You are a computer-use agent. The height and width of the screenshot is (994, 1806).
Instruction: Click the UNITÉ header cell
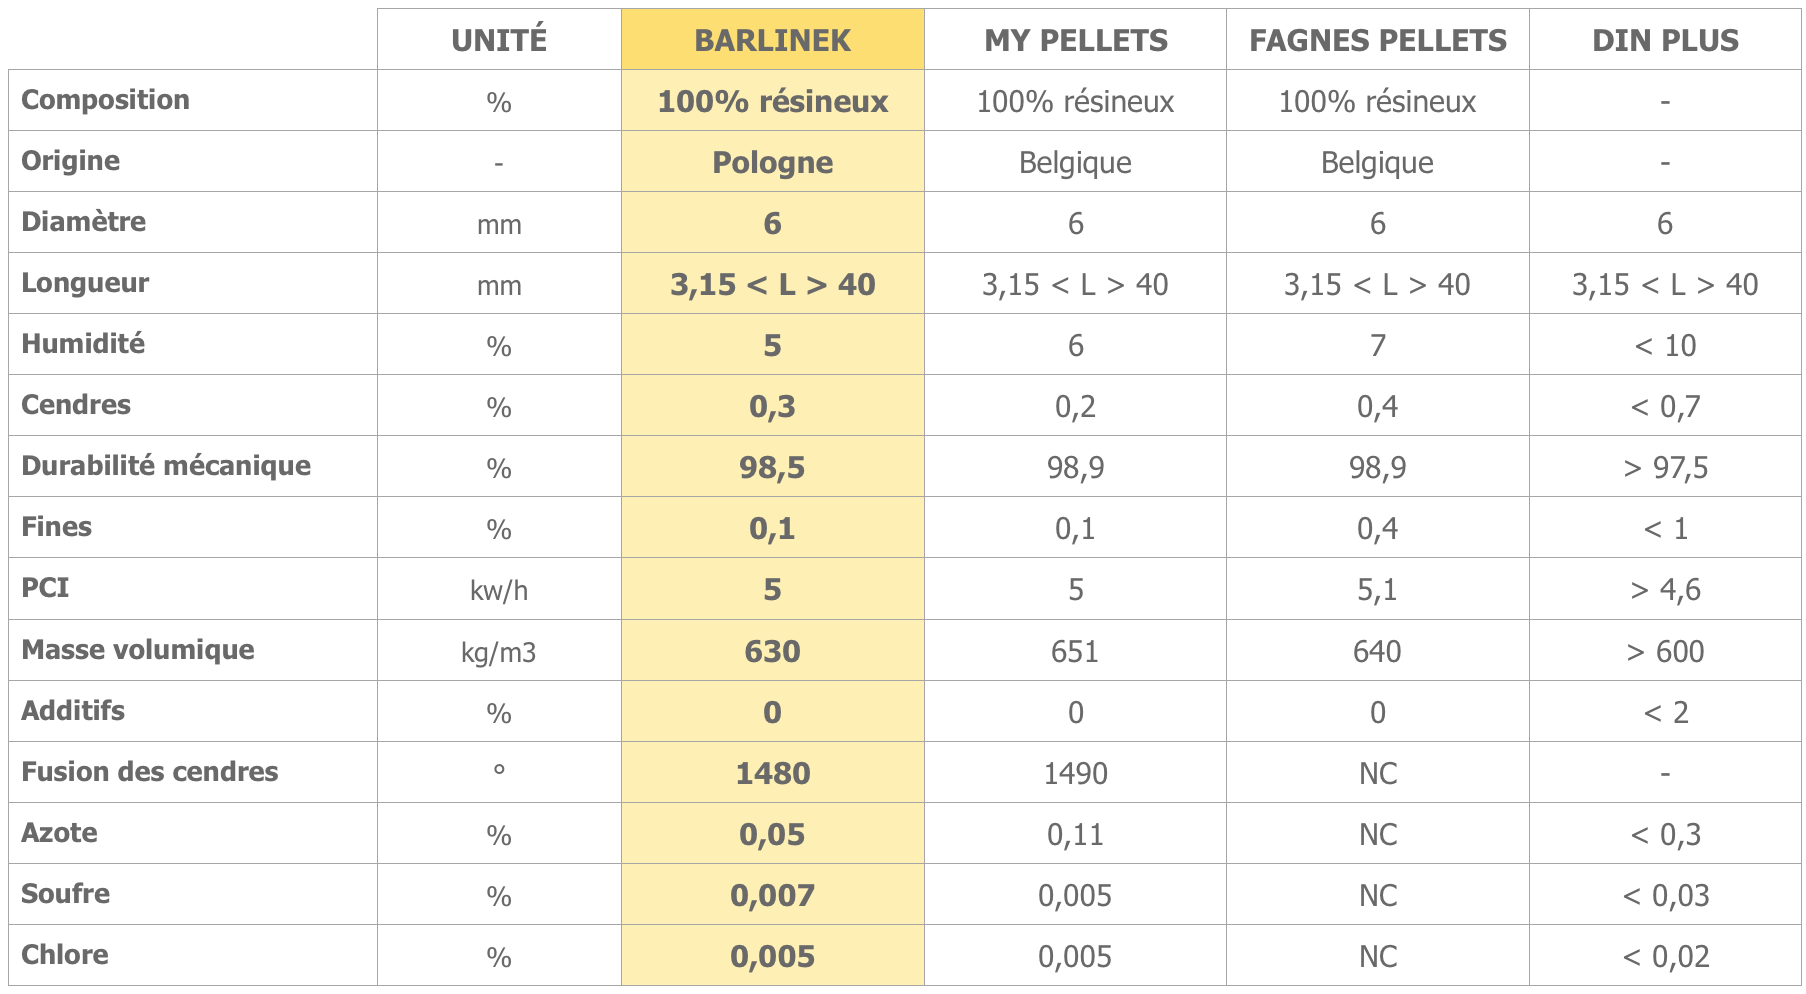click(x=499, y=40)
